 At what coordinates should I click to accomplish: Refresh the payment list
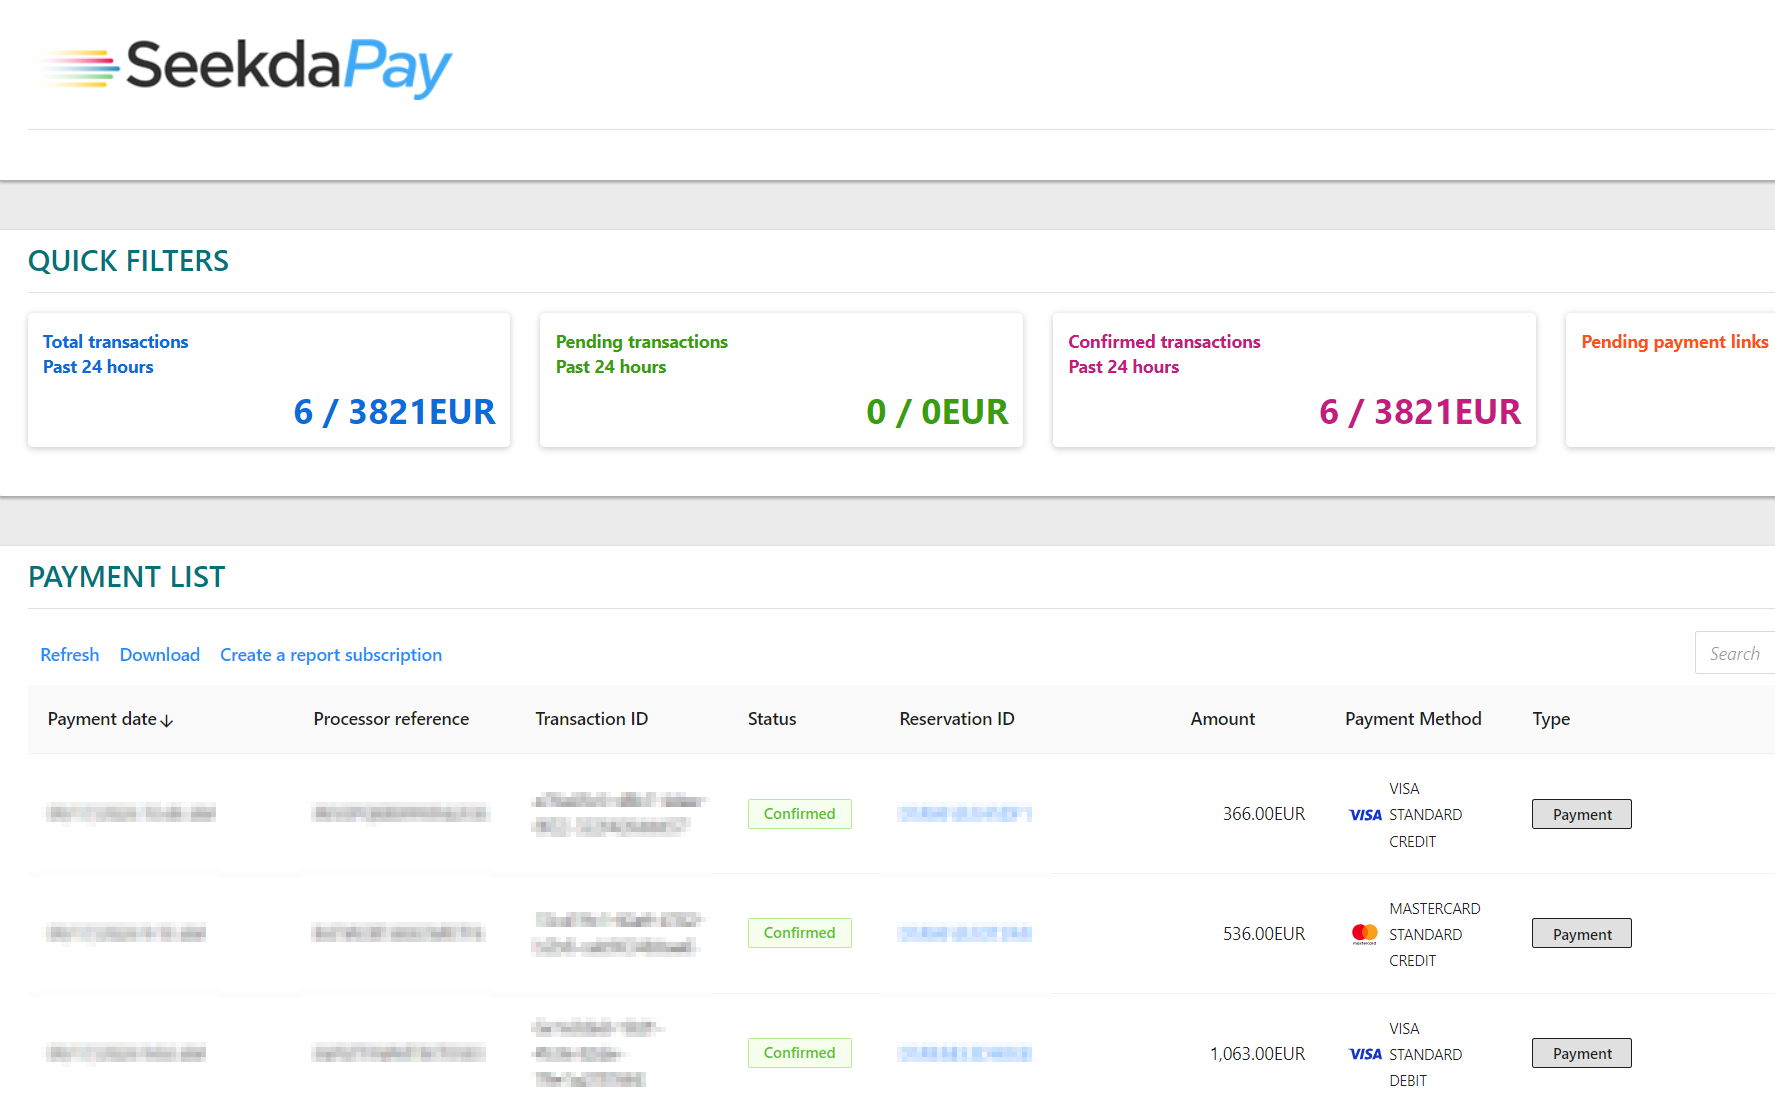[70, 655]
